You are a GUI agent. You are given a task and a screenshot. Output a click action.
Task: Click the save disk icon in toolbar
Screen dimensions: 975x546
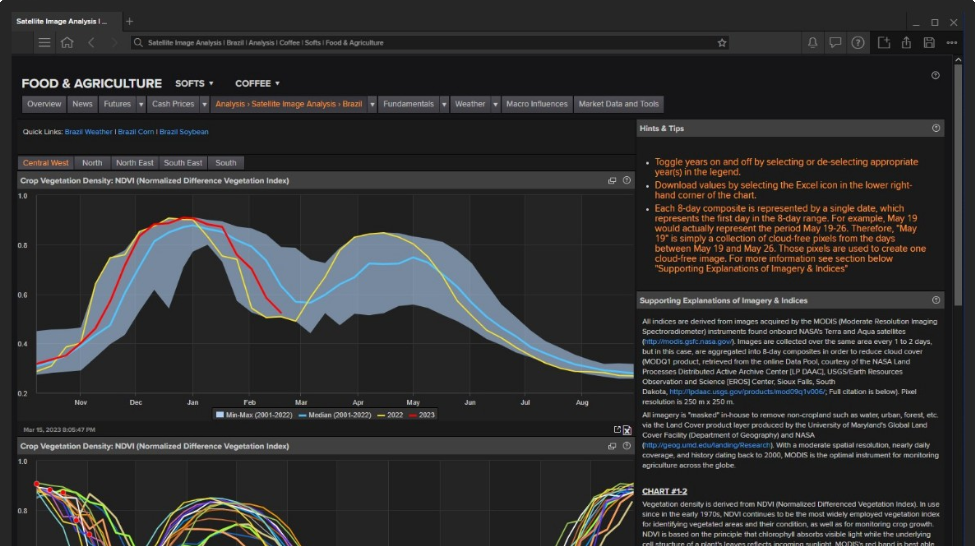[929, 43]
